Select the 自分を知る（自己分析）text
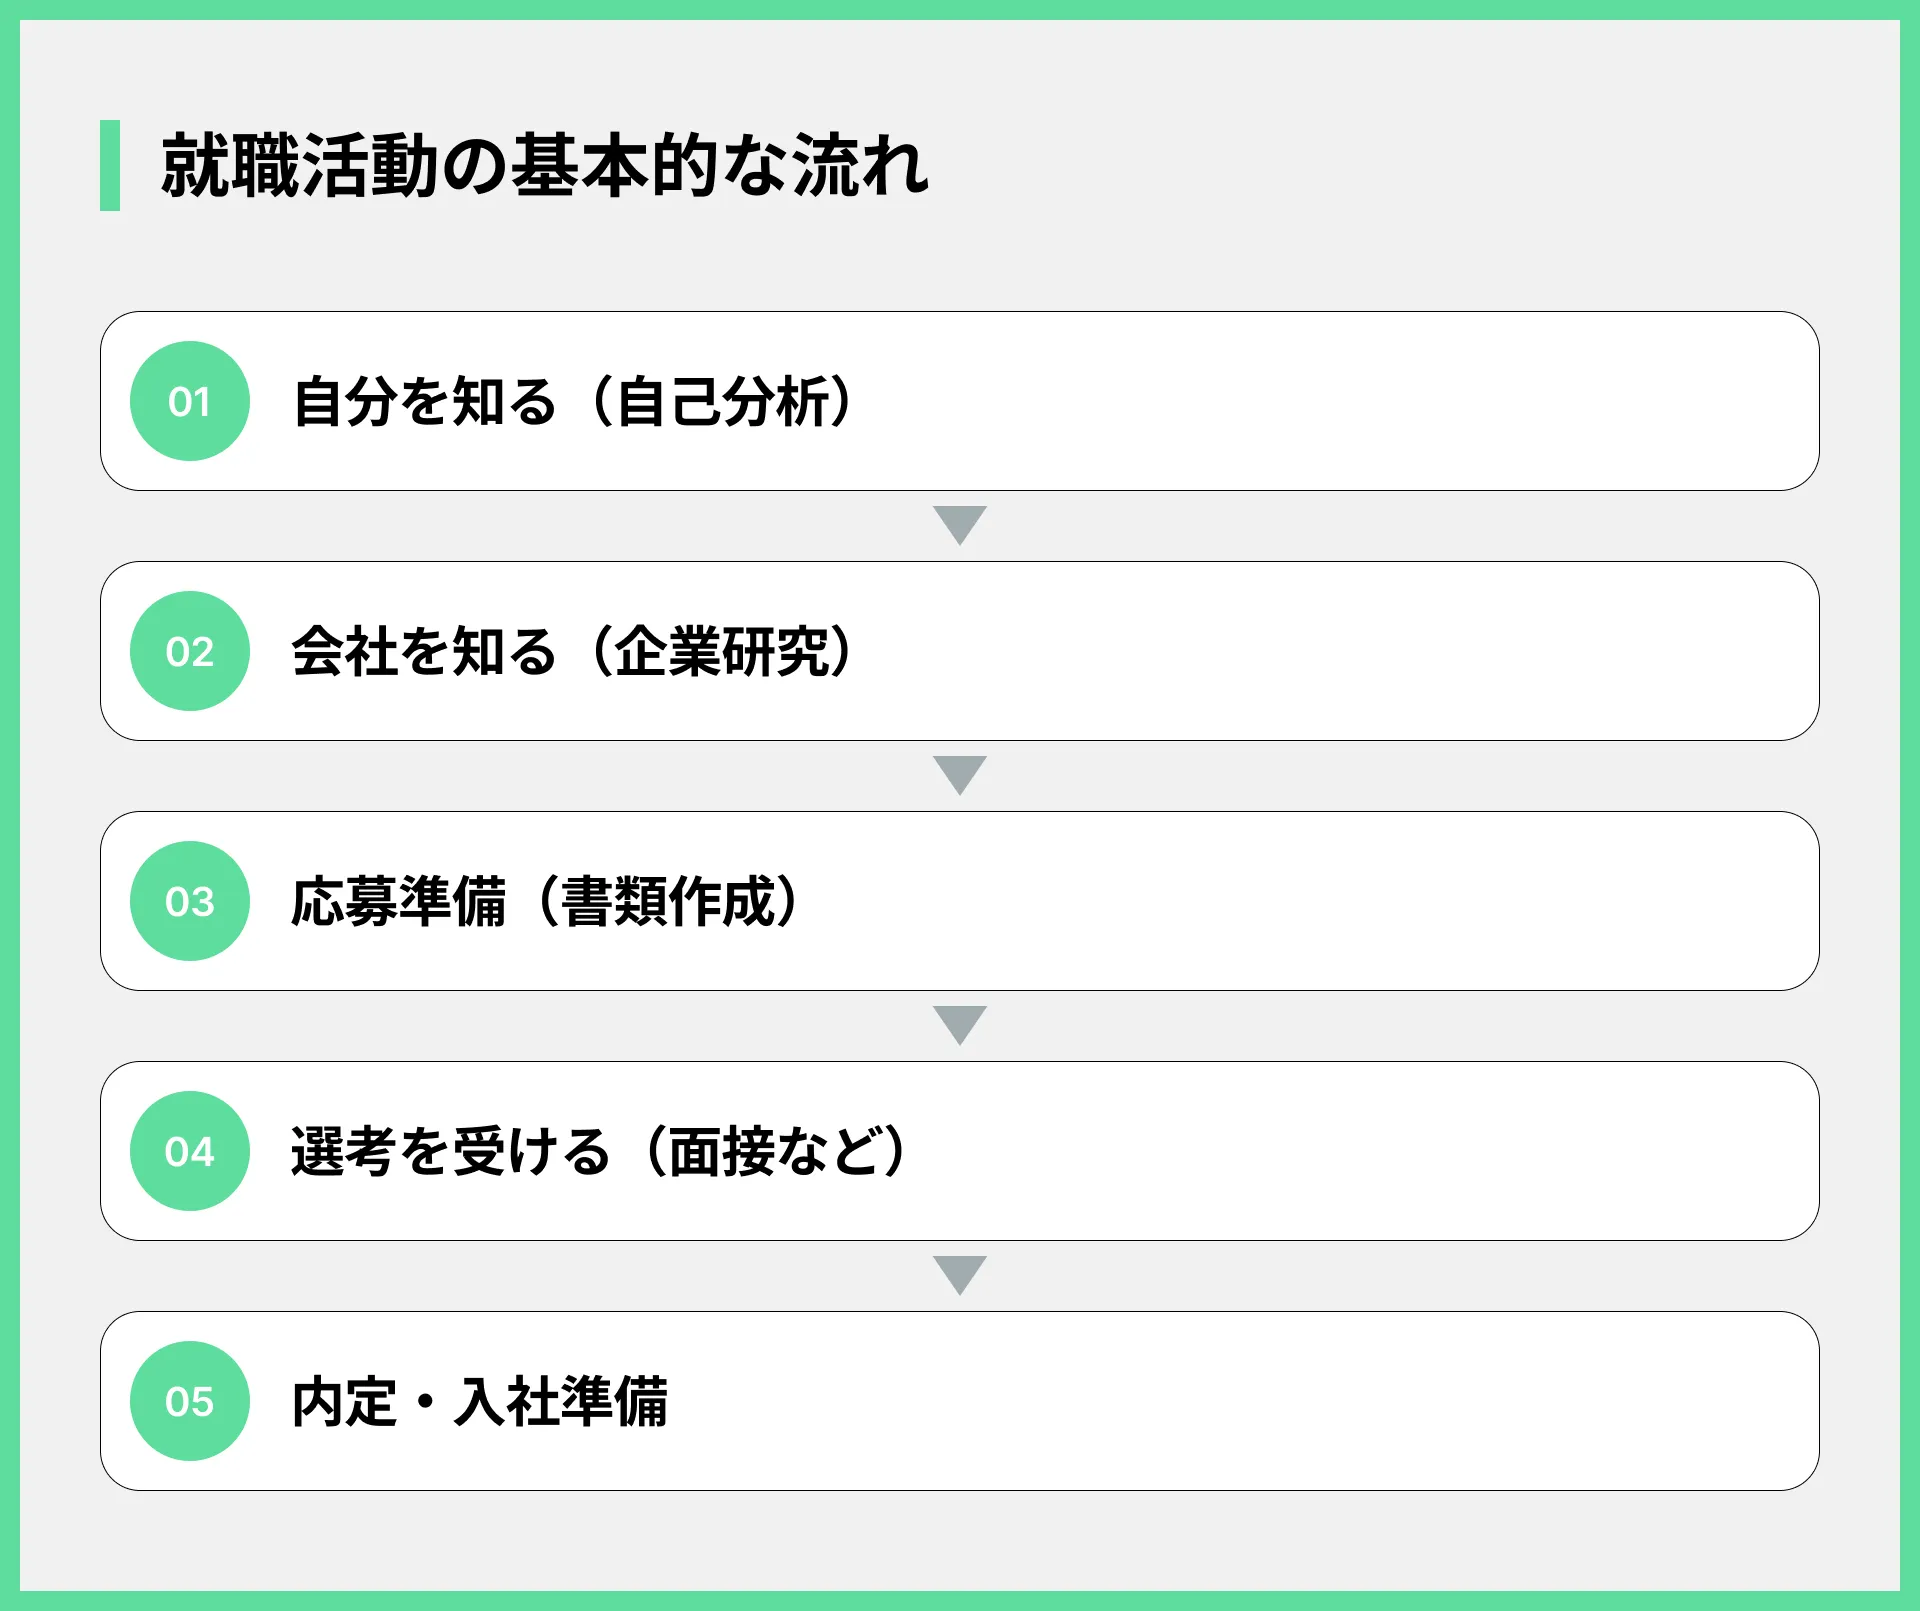Screen dimensions: 1920x1611 point(574,402)
